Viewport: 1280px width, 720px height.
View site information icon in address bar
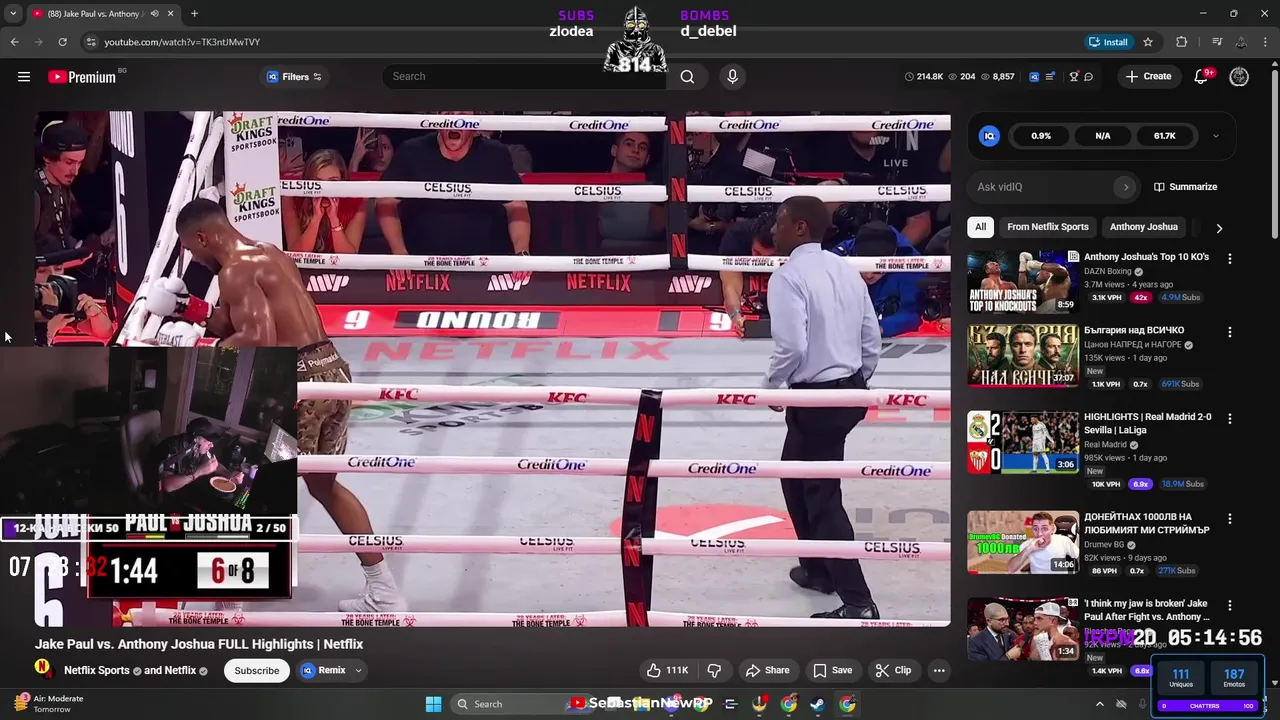point(91,42)
